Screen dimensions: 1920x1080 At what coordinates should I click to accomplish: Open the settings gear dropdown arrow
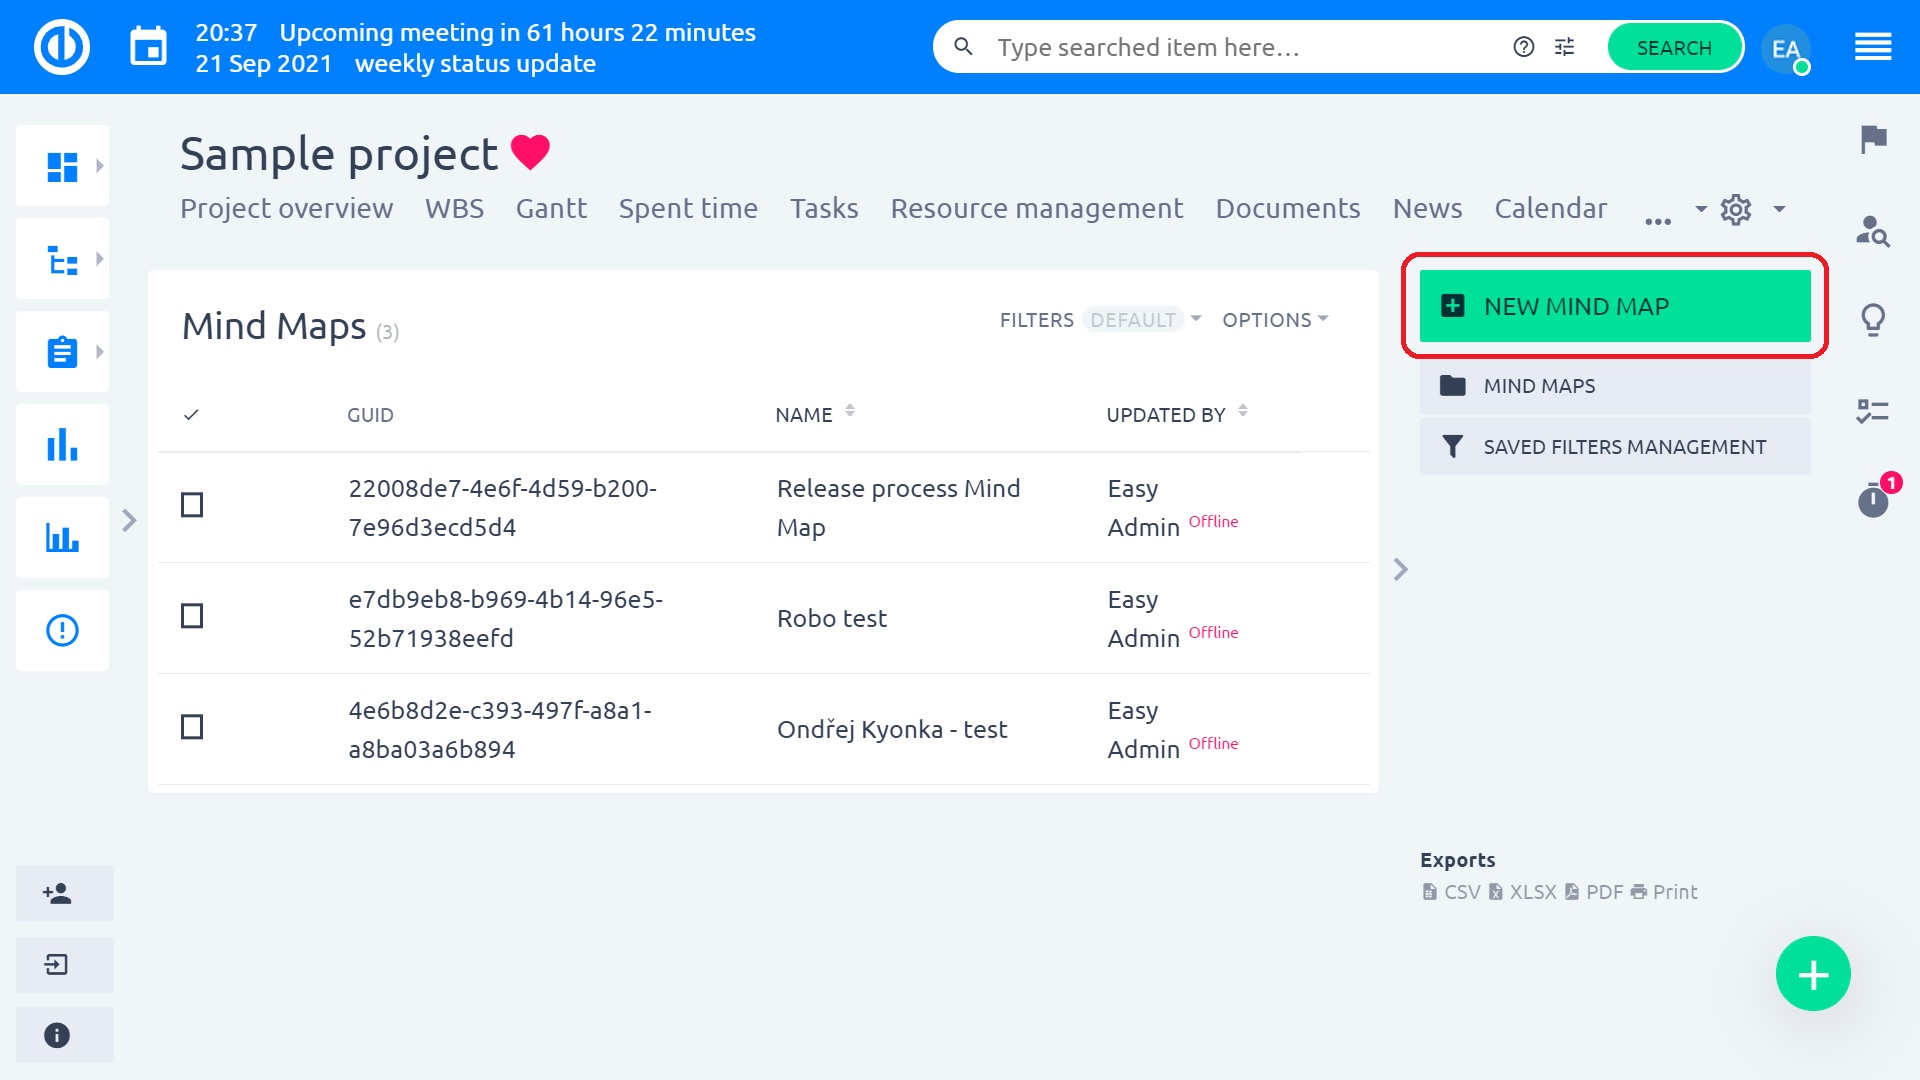[x=1779, y=210]
